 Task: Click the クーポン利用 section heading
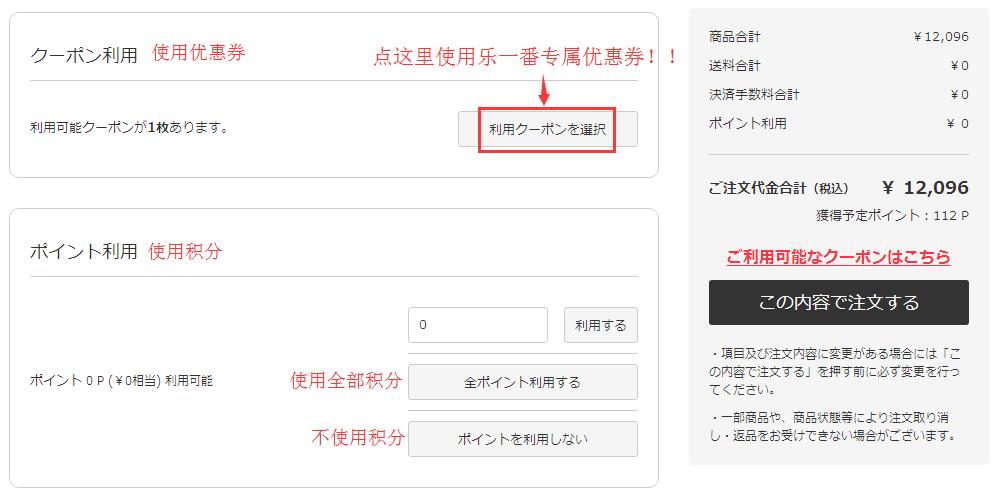pyautogui.click(x=84, y=55)
